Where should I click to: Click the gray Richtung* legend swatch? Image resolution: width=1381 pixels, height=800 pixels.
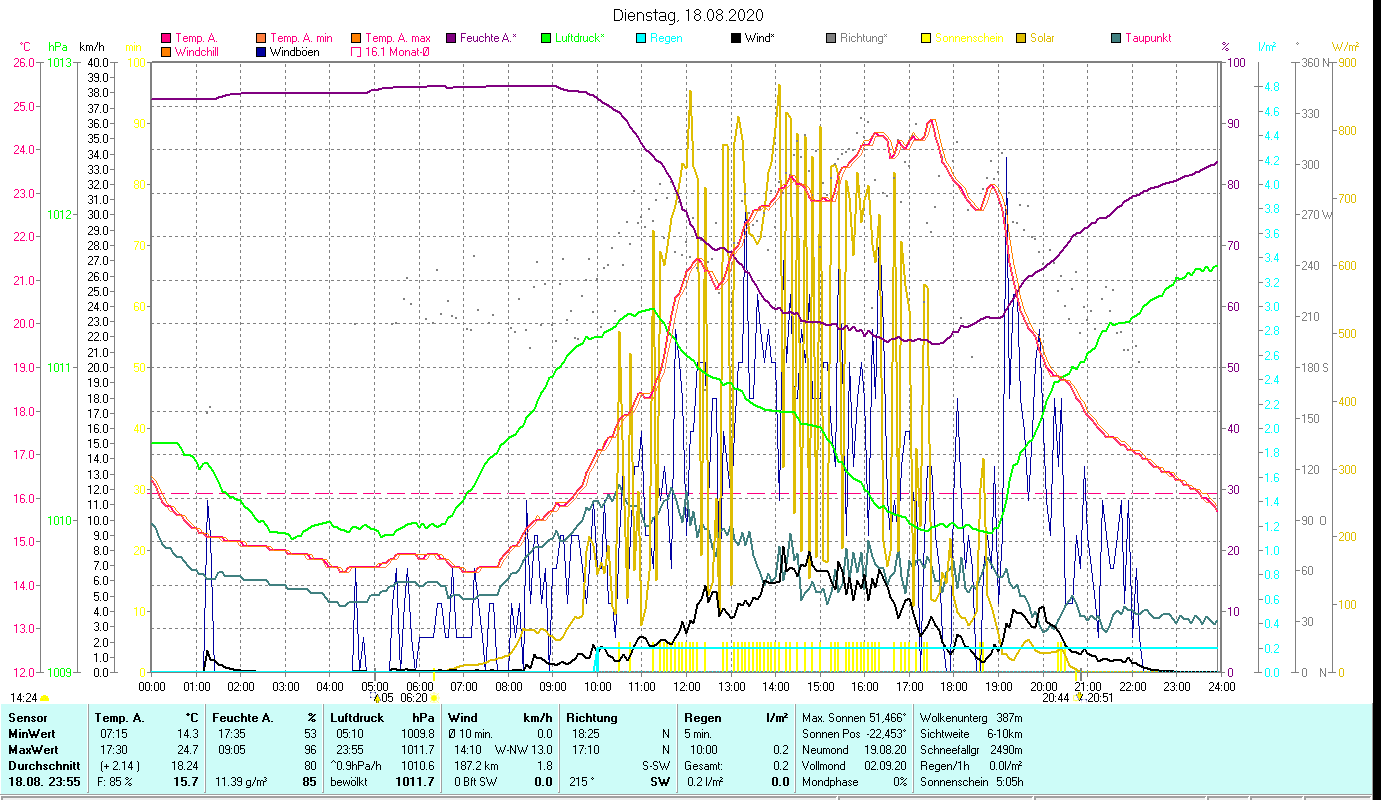point(831,38)
